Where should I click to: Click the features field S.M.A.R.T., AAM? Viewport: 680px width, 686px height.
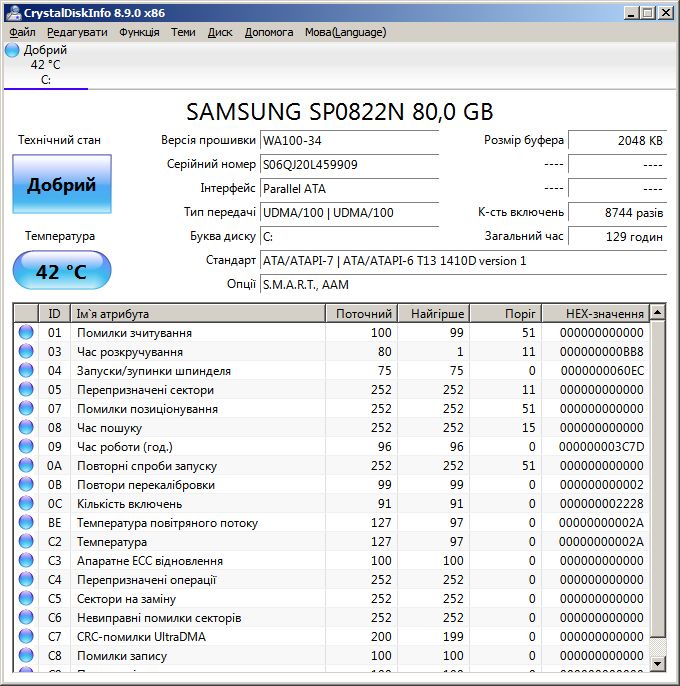pos(463,285)
